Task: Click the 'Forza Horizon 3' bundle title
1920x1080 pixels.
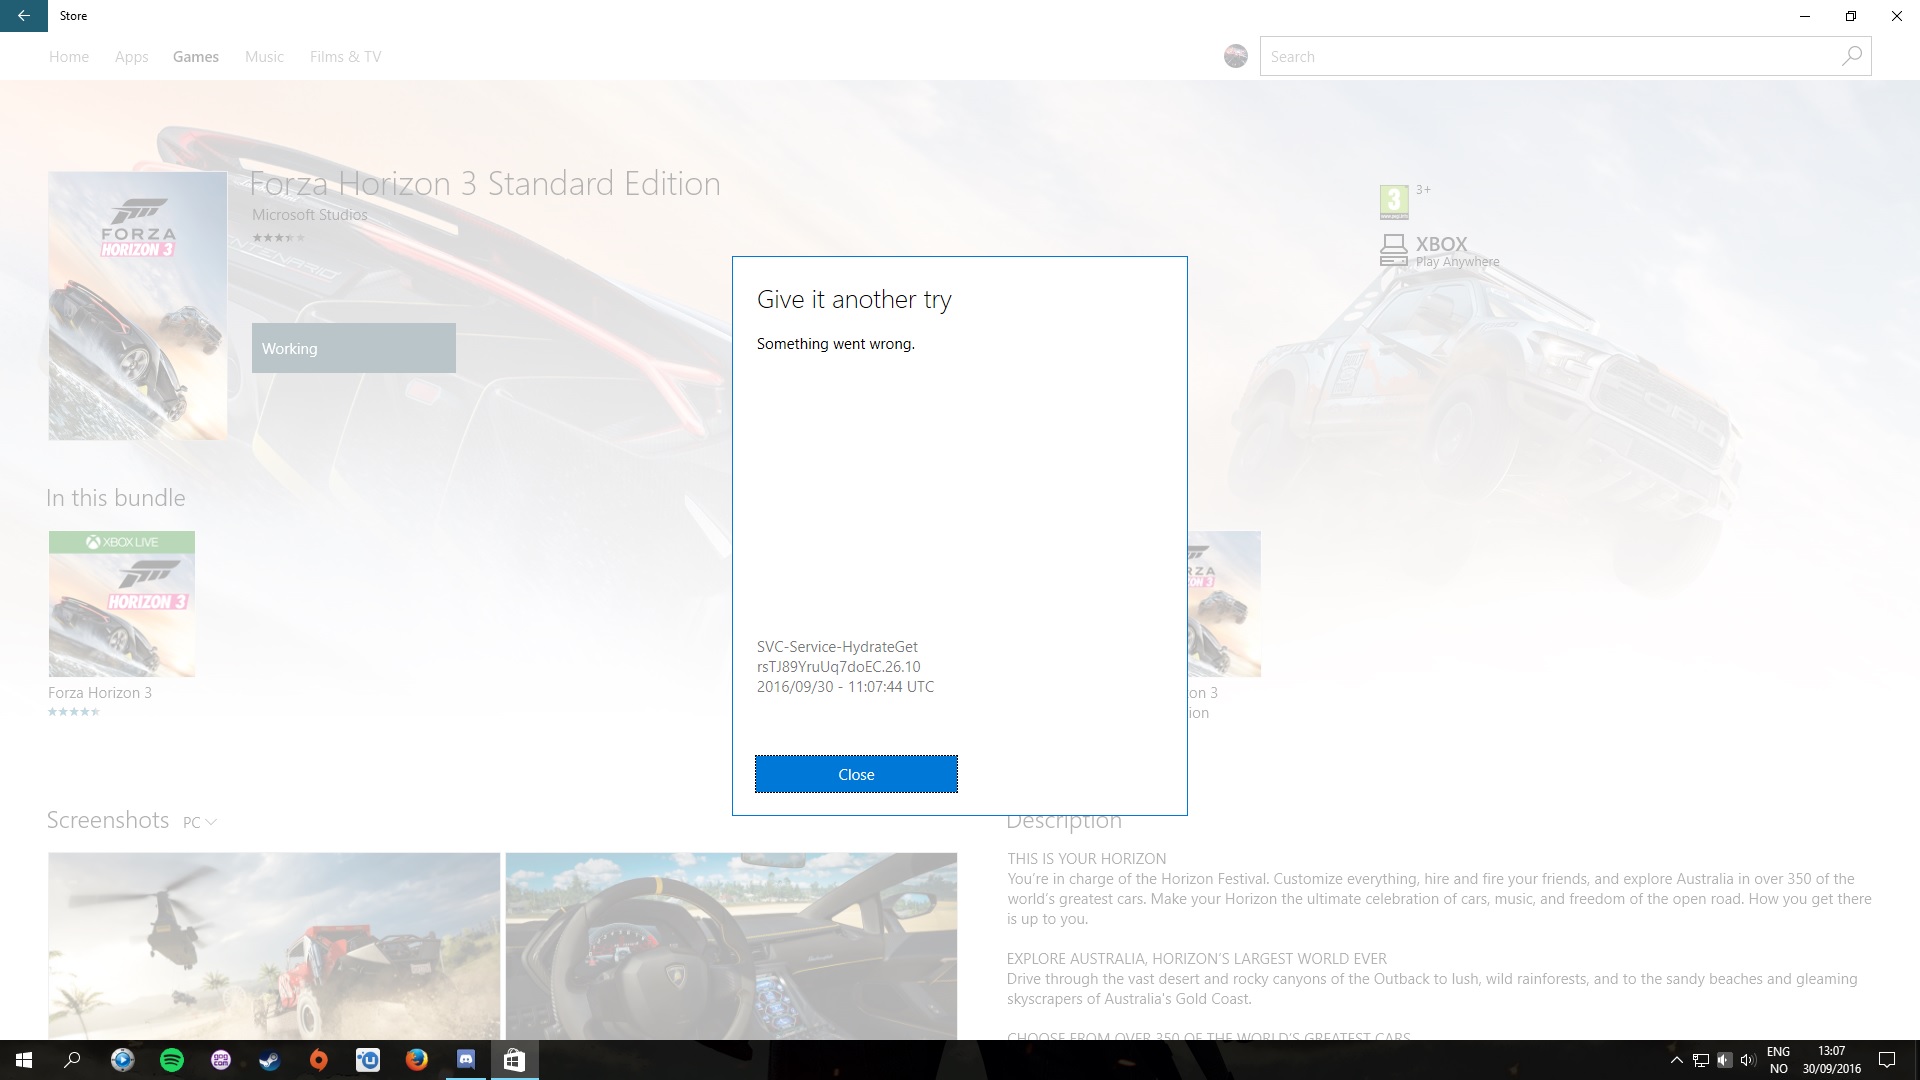Action: pos(100,692)
